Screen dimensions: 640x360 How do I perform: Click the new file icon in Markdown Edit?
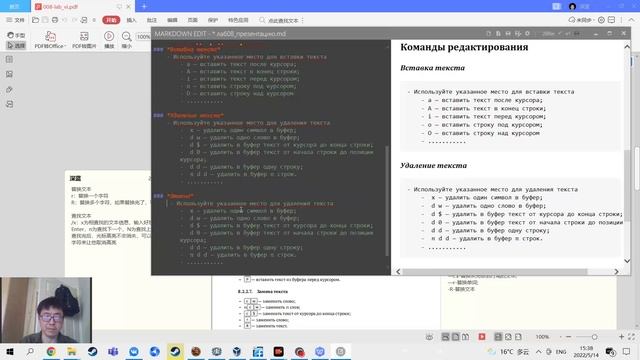coord(489,33)
